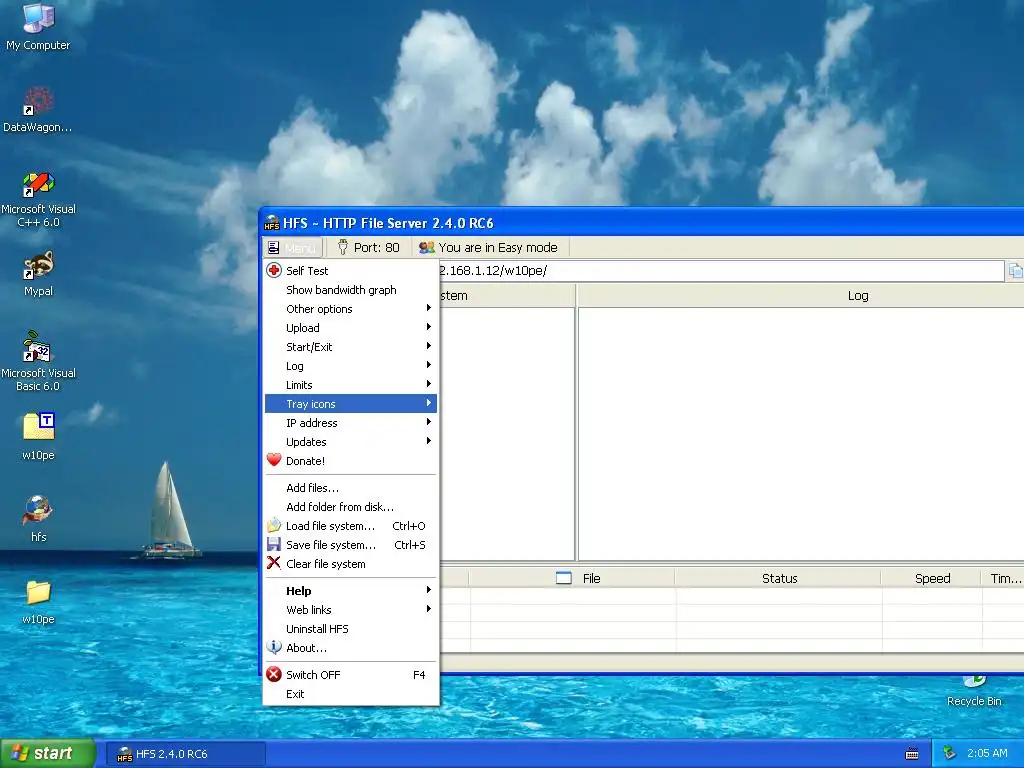Click the Speed column header

tap(931, 578)
